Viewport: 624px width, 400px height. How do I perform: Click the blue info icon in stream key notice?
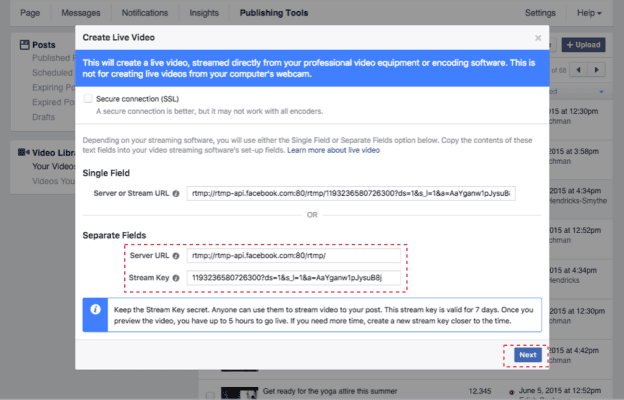coord(96,310)
